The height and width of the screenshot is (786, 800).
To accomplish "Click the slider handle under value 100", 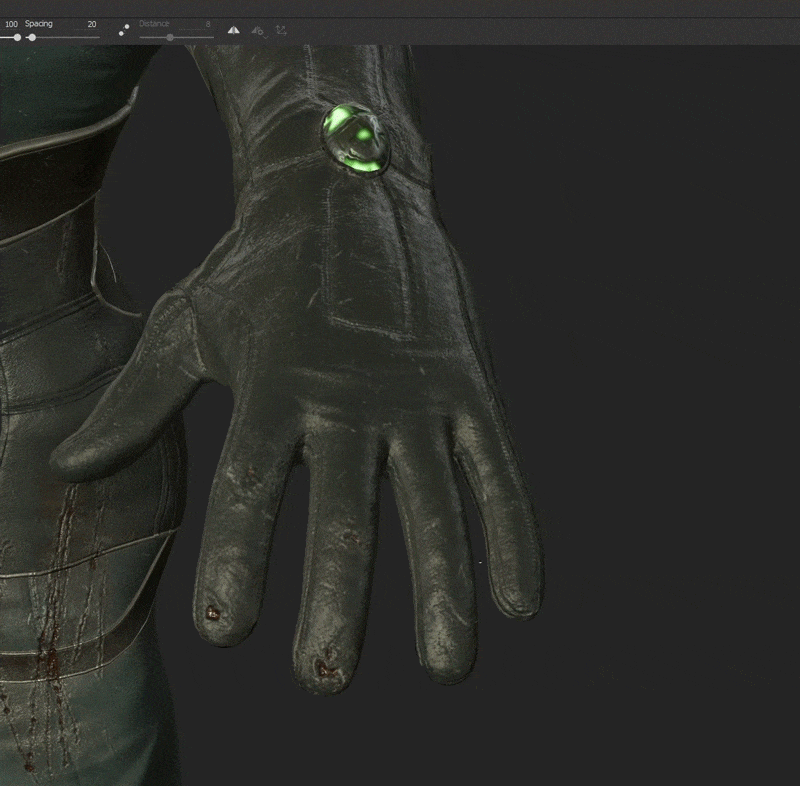I will coord(17,37).
